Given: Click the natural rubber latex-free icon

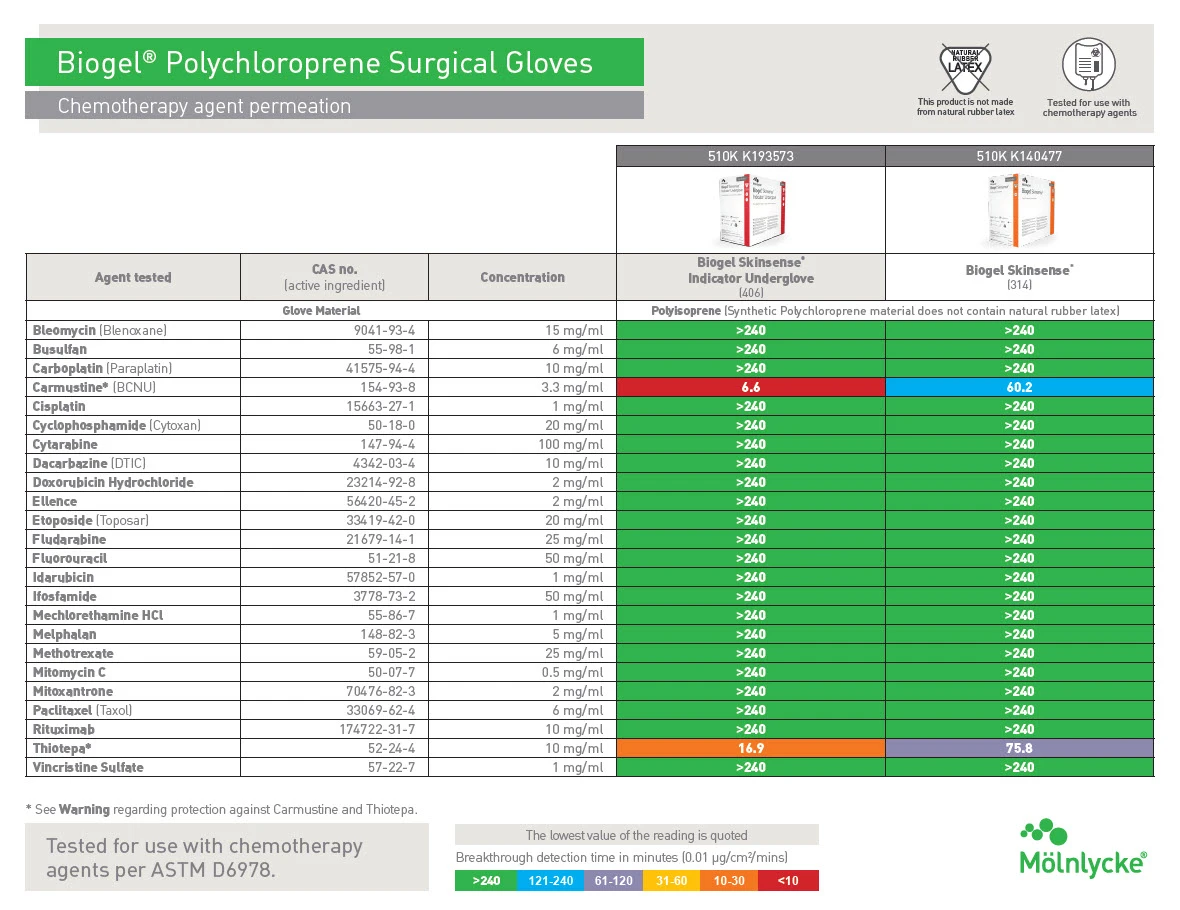Looking at the screenshot, I should click(x=965, y=68).
